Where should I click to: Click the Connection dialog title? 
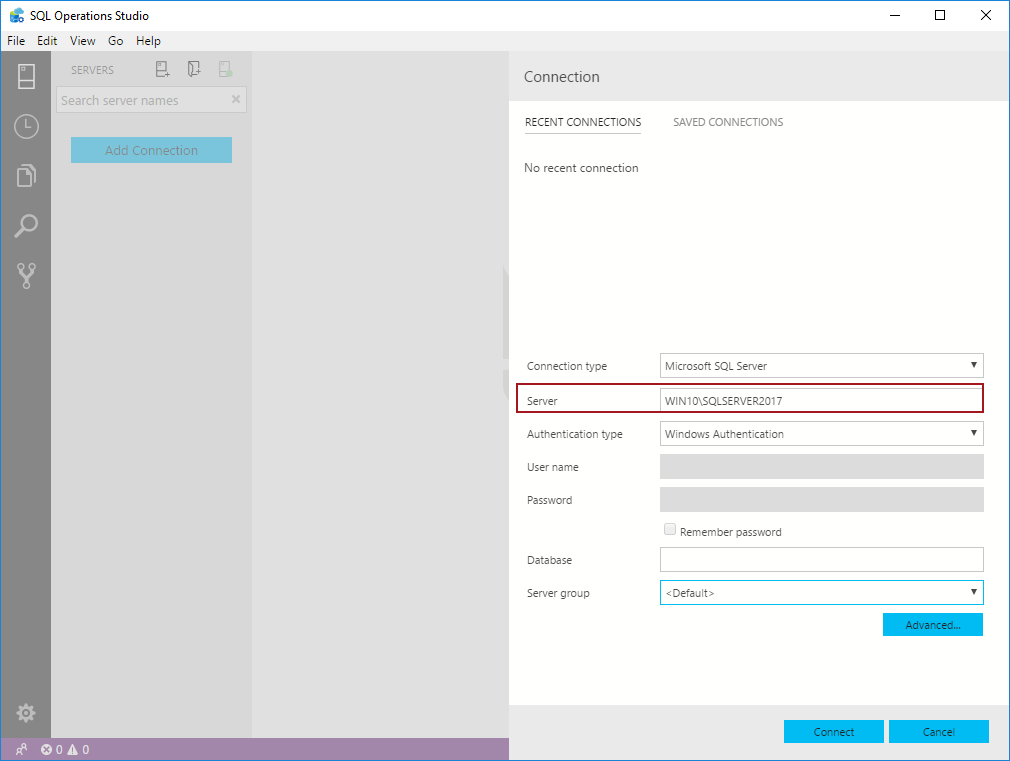tap(562, 77)
